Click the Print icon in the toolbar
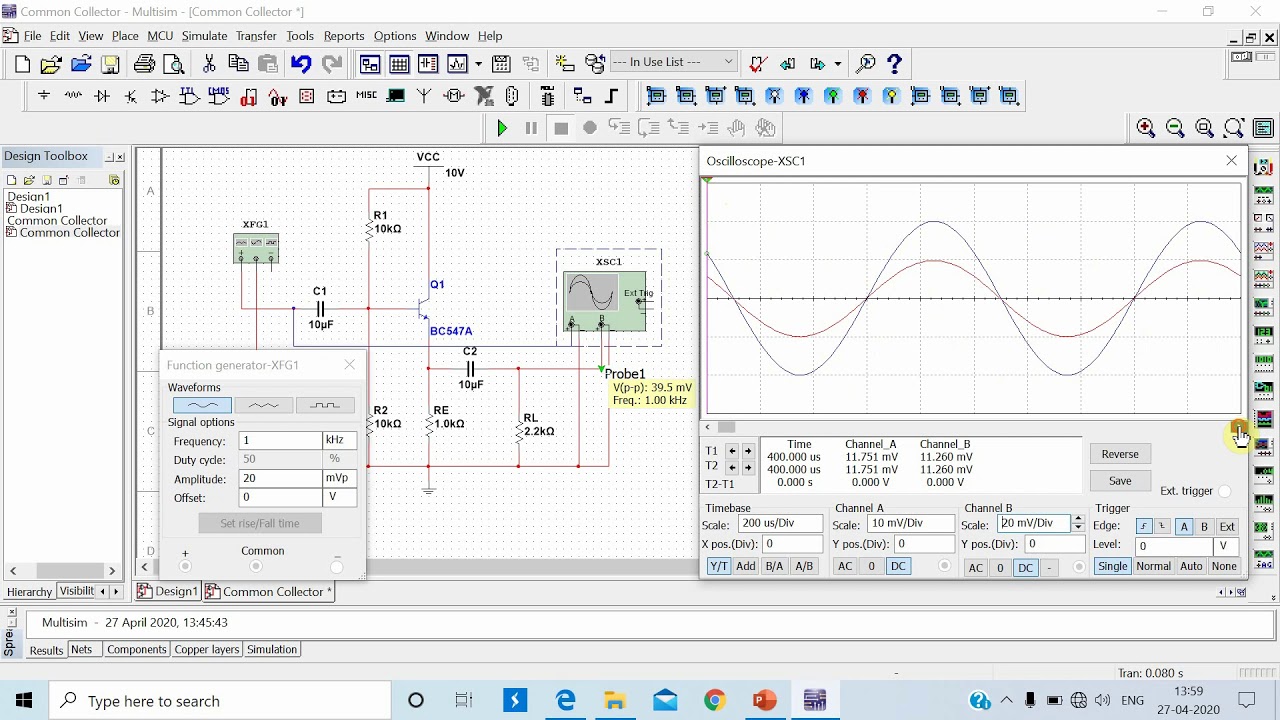 (145, 65)
